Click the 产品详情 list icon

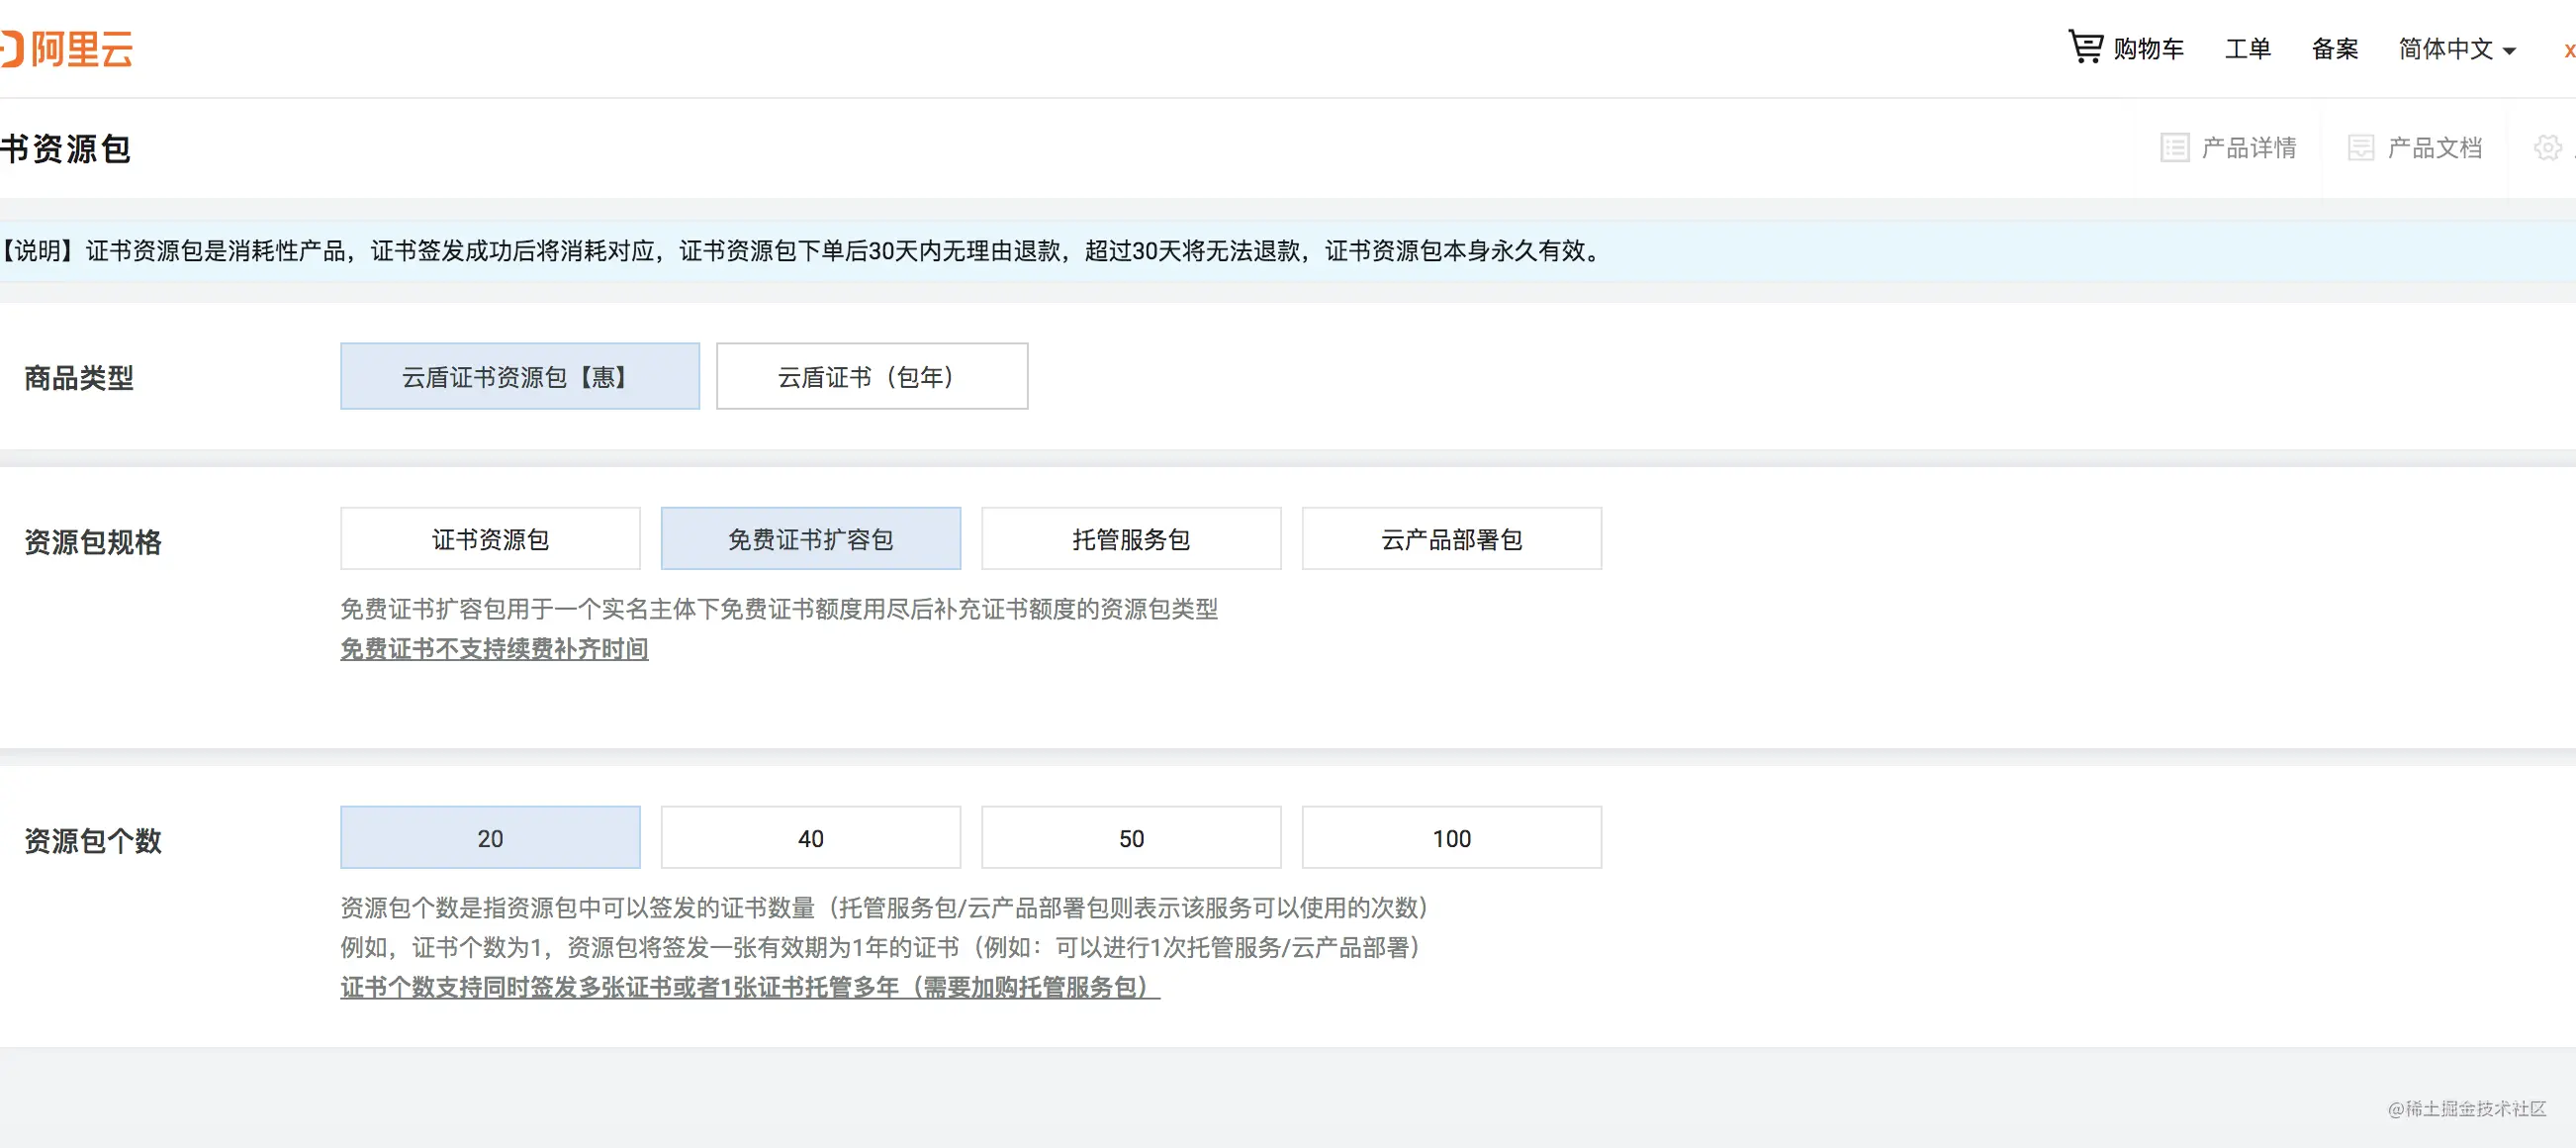(2174, 148)
